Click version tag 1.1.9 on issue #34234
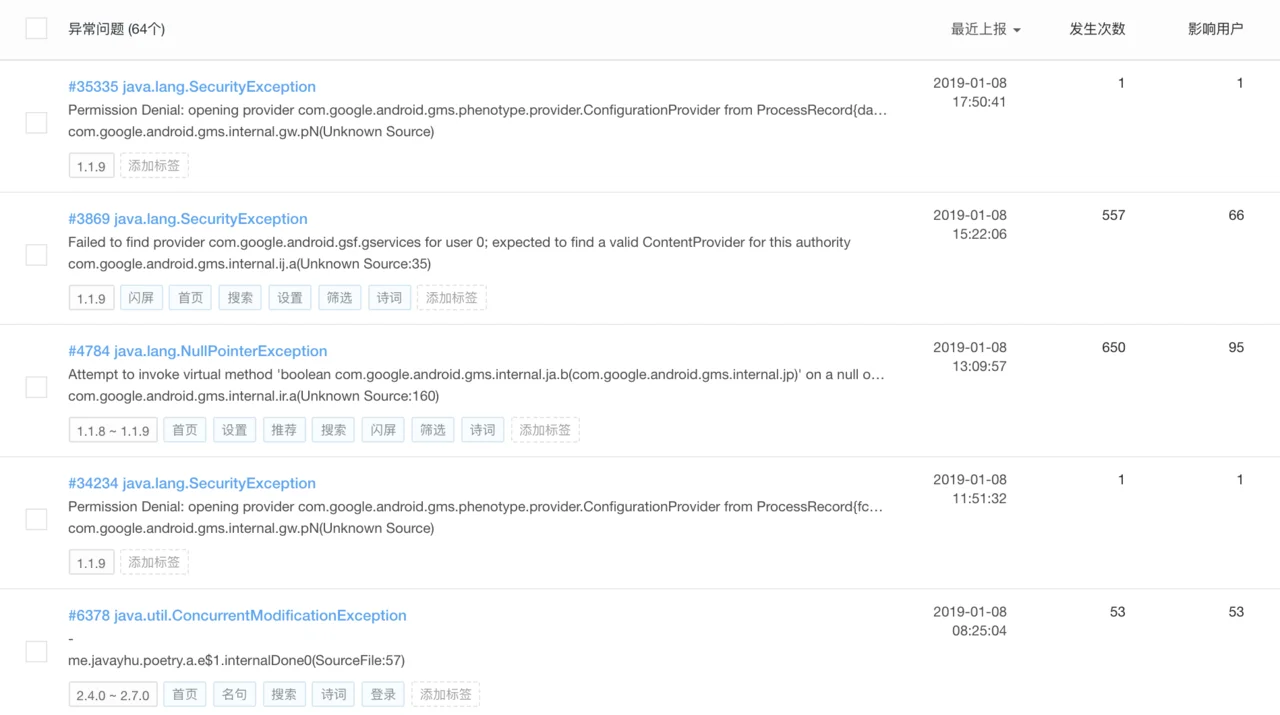Viewport: 1280px width, 715px height. tap(91, 562)
